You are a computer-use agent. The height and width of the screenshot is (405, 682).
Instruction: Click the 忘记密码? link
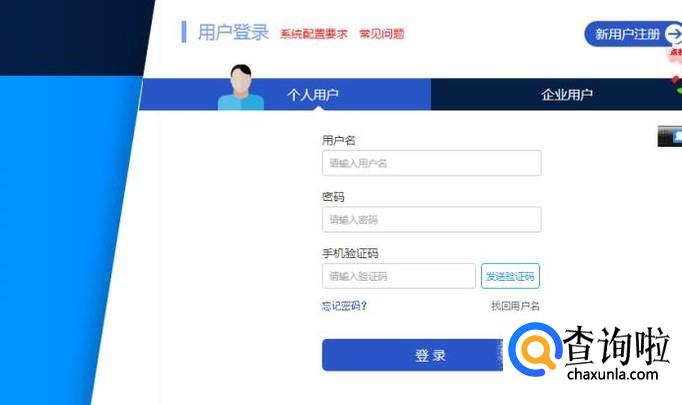coord(344,306)
